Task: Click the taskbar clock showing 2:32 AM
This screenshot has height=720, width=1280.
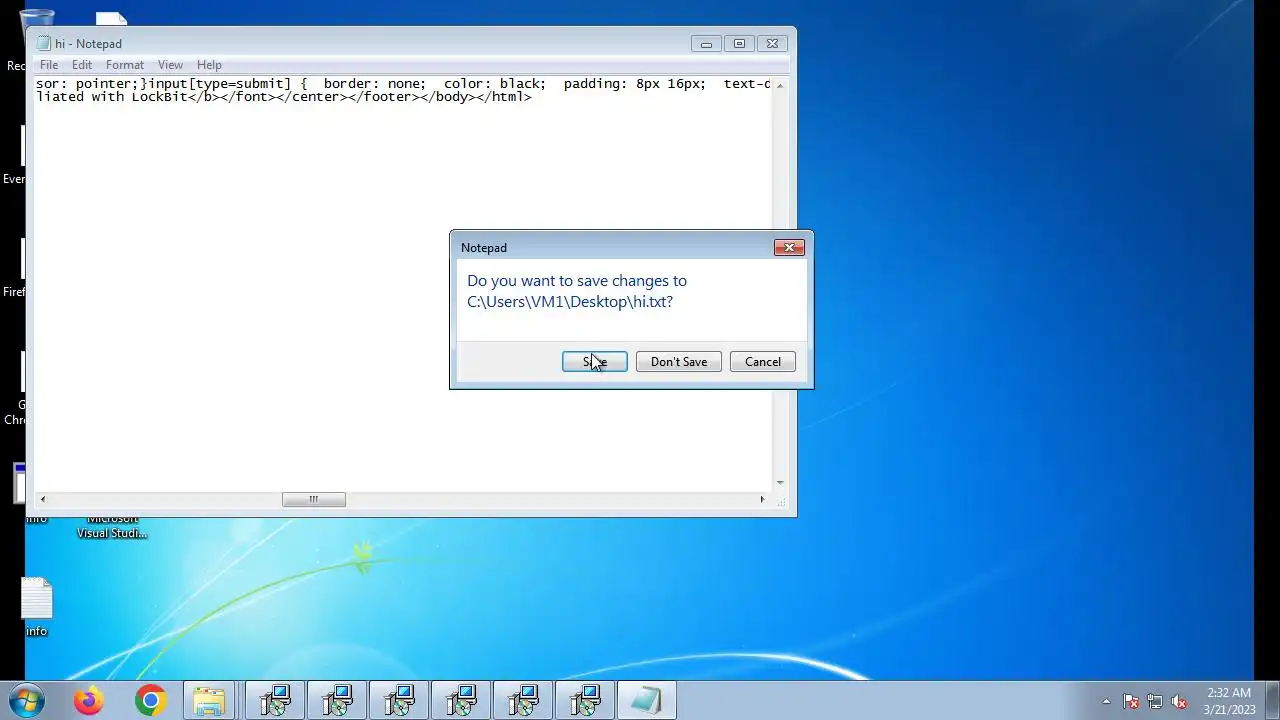Action: coord(1229,701)
